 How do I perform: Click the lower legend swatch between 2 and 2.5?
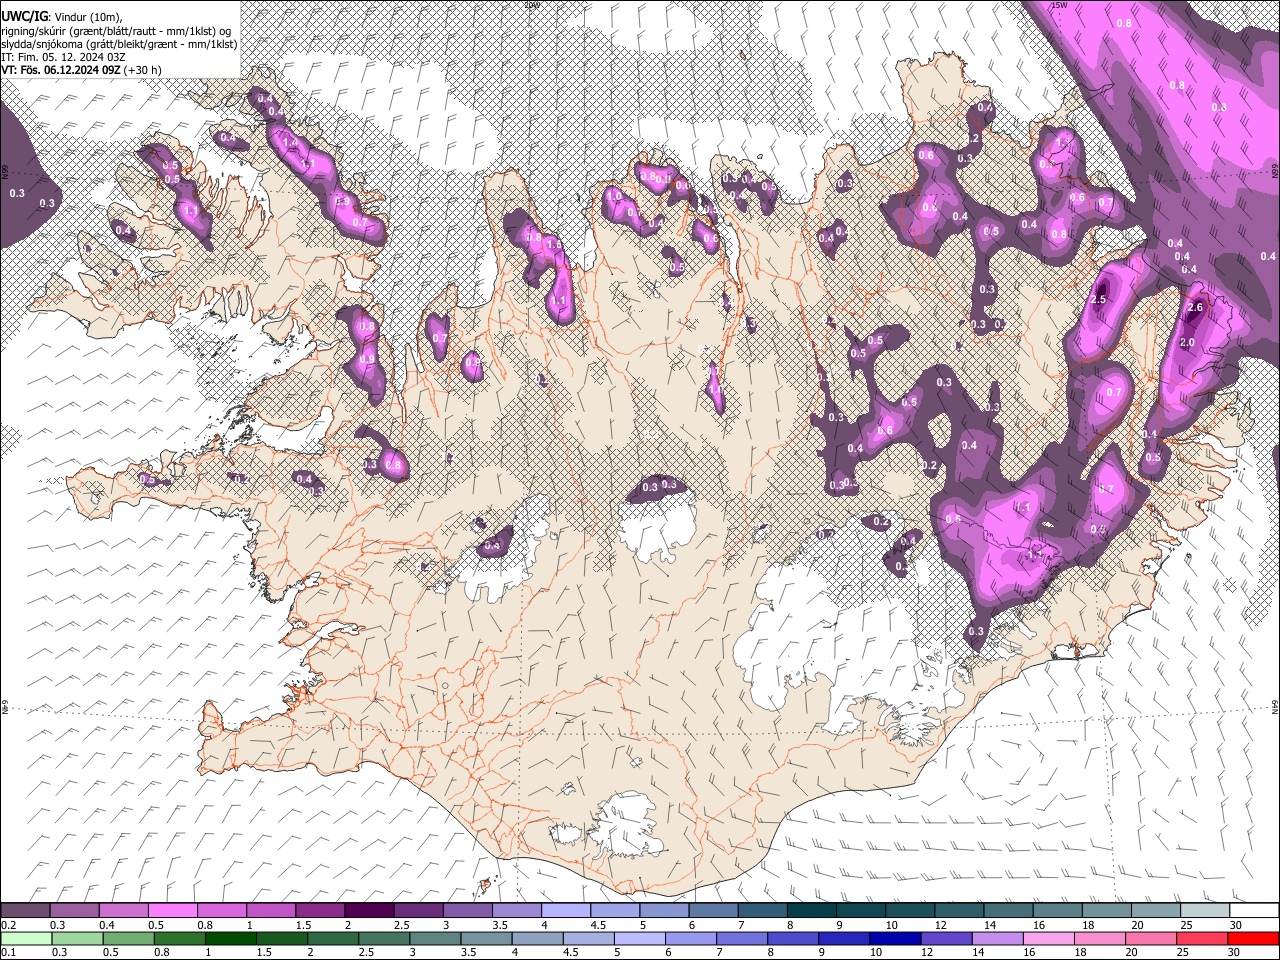(x=333, y=938)
